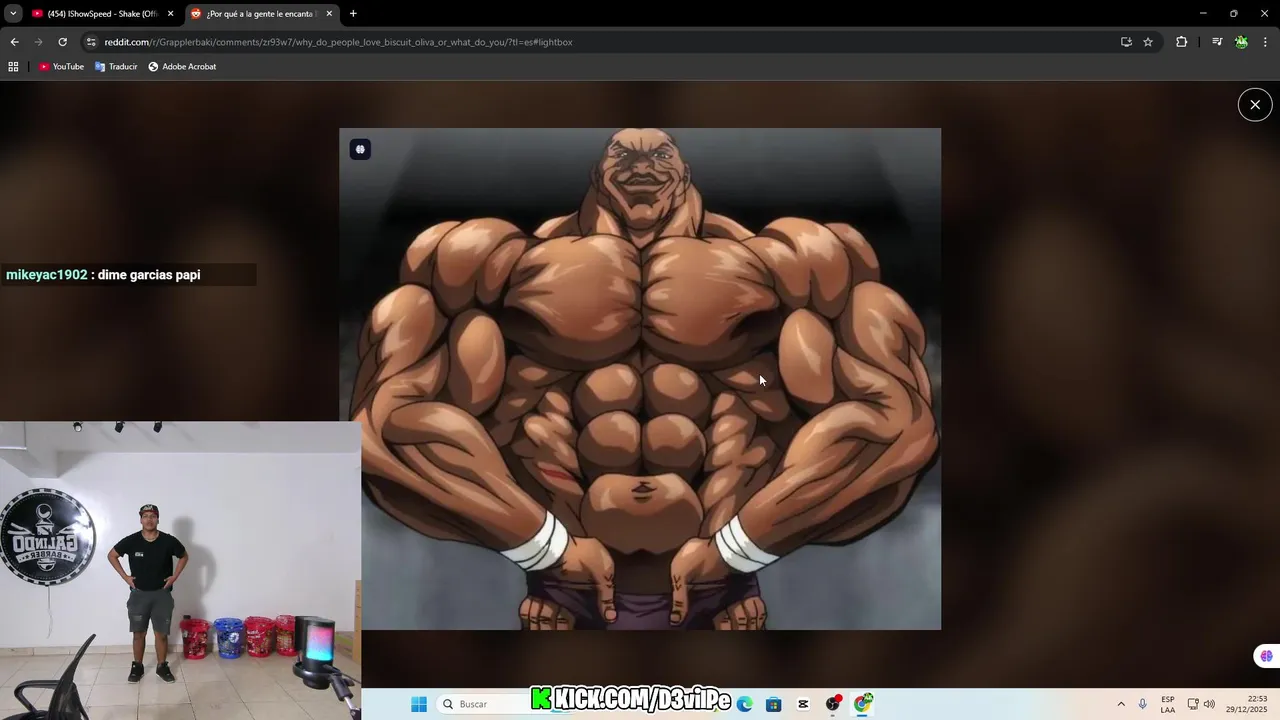Switch to Chrome on the taskbar
The image size is (1280, 720).
pyautogui.click(x=863, y=704)
